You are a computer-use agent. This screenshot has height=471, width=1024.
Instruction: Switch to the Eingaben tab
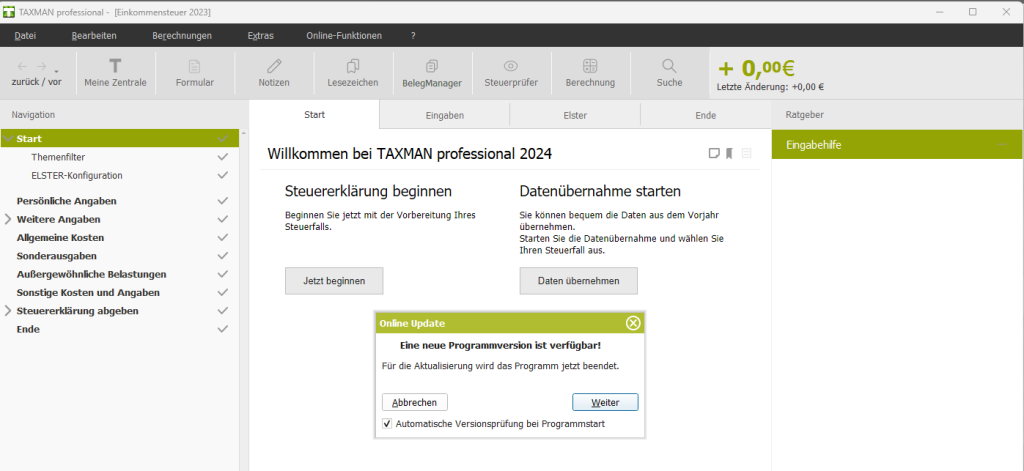pyautogui.click(x=444, y=115)
